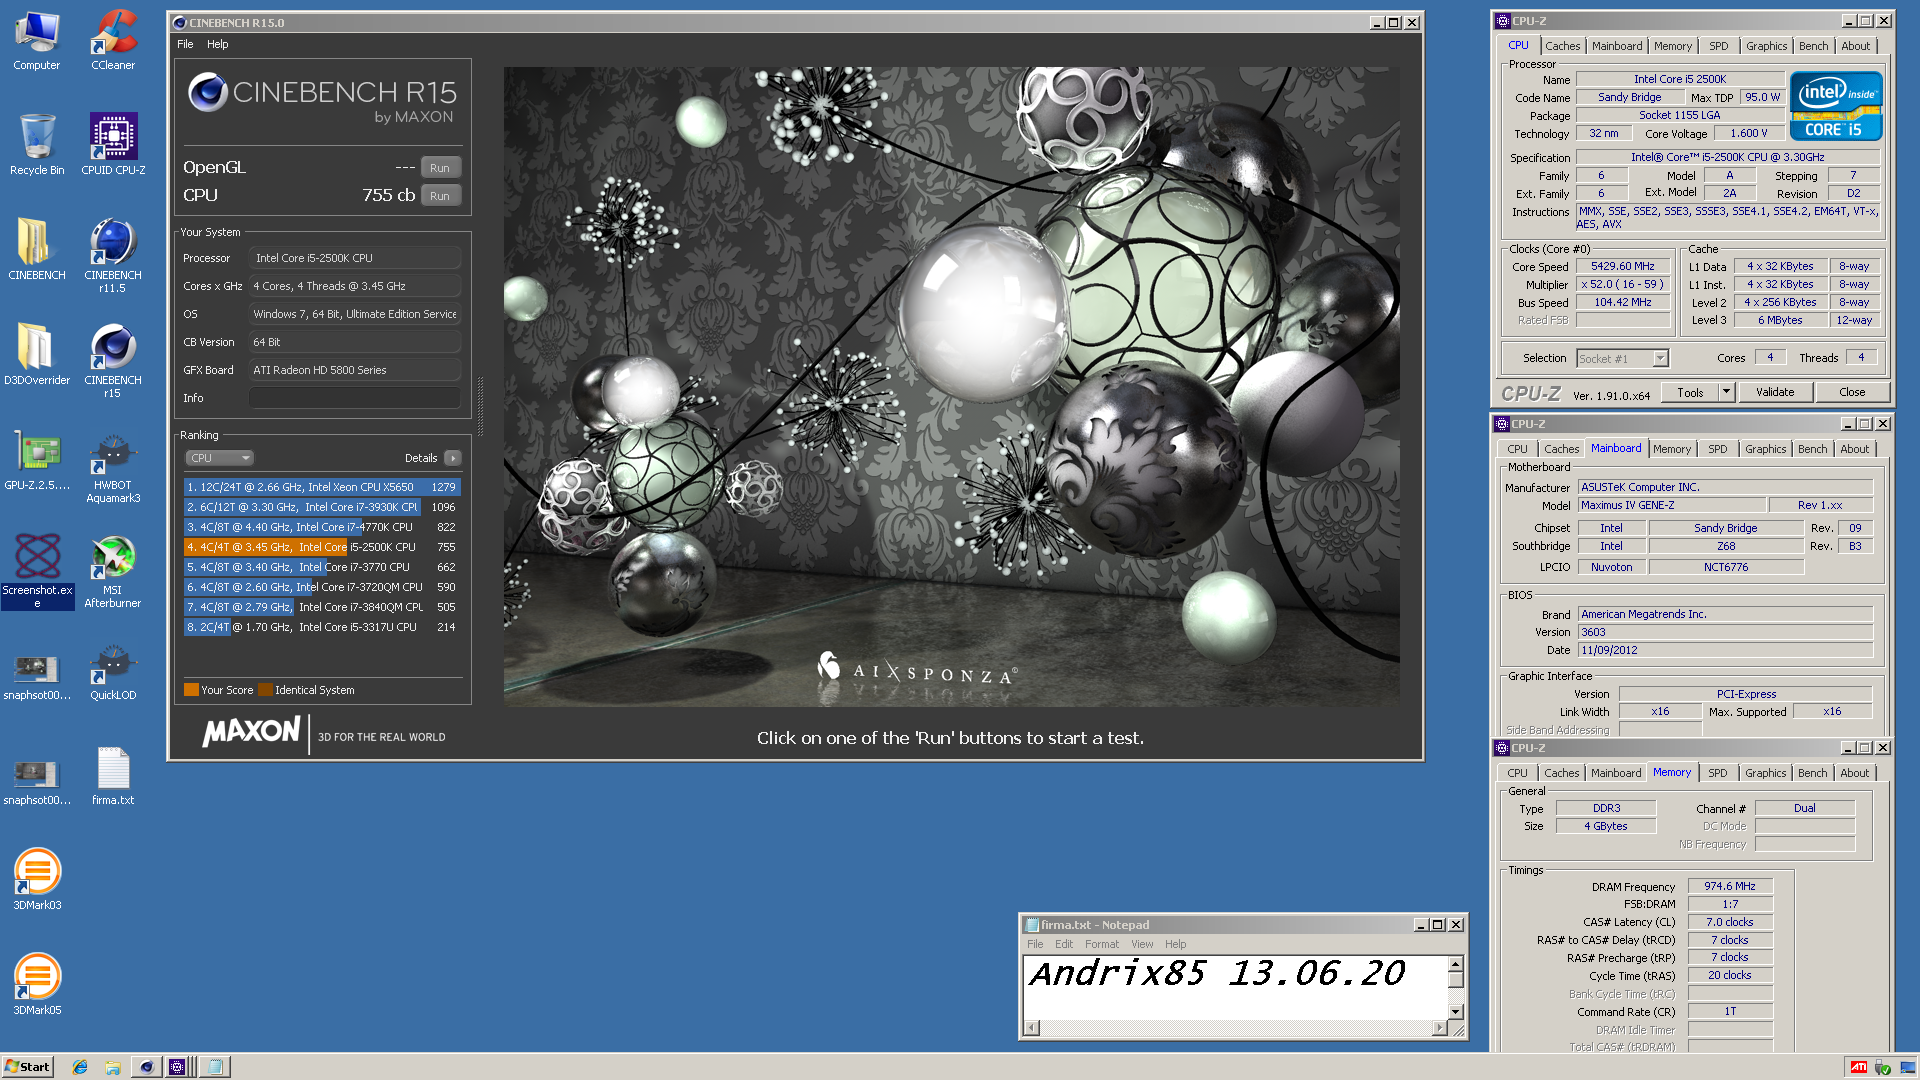The height and width of the screenshot is (1080, 1920).
Task: Open the D3DOverrider folder icon
Action: tap(37, 355)
